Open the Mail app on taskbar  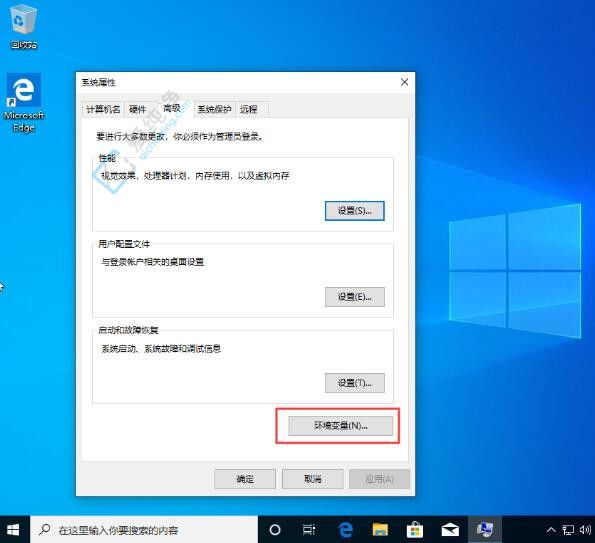(450, 530)
